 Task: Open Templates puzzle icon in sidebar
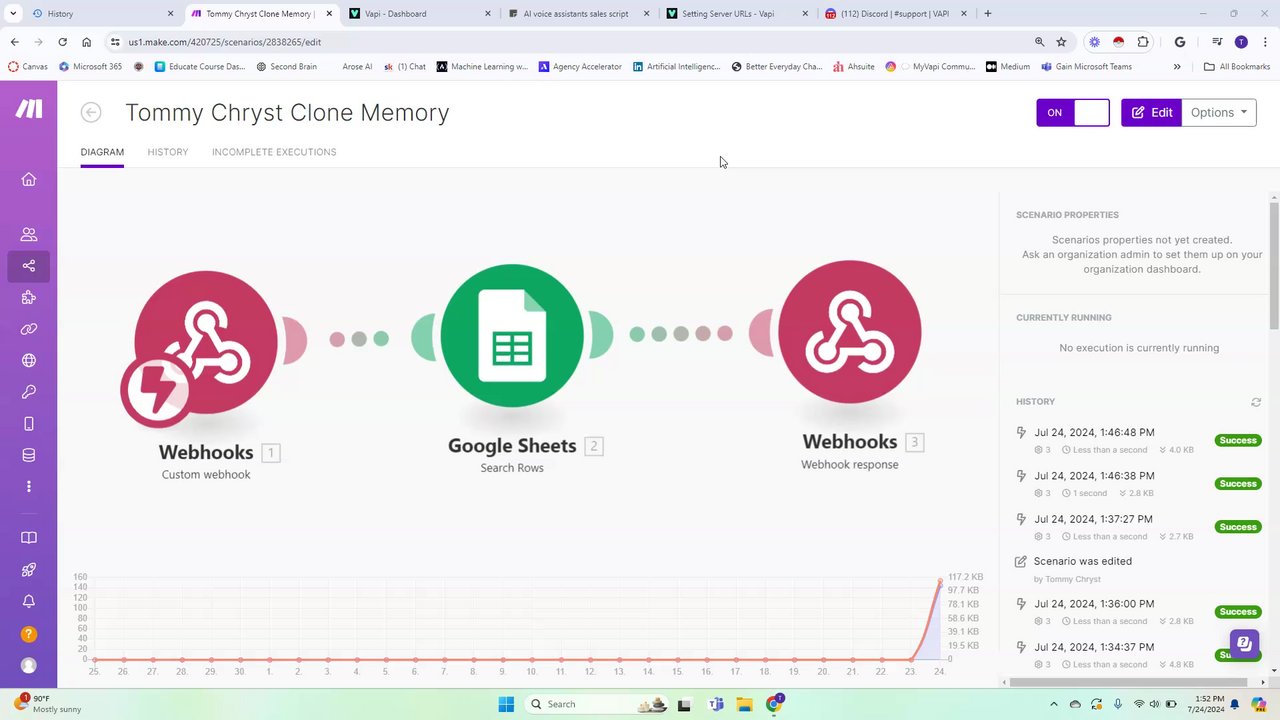(x=28, y=297)
